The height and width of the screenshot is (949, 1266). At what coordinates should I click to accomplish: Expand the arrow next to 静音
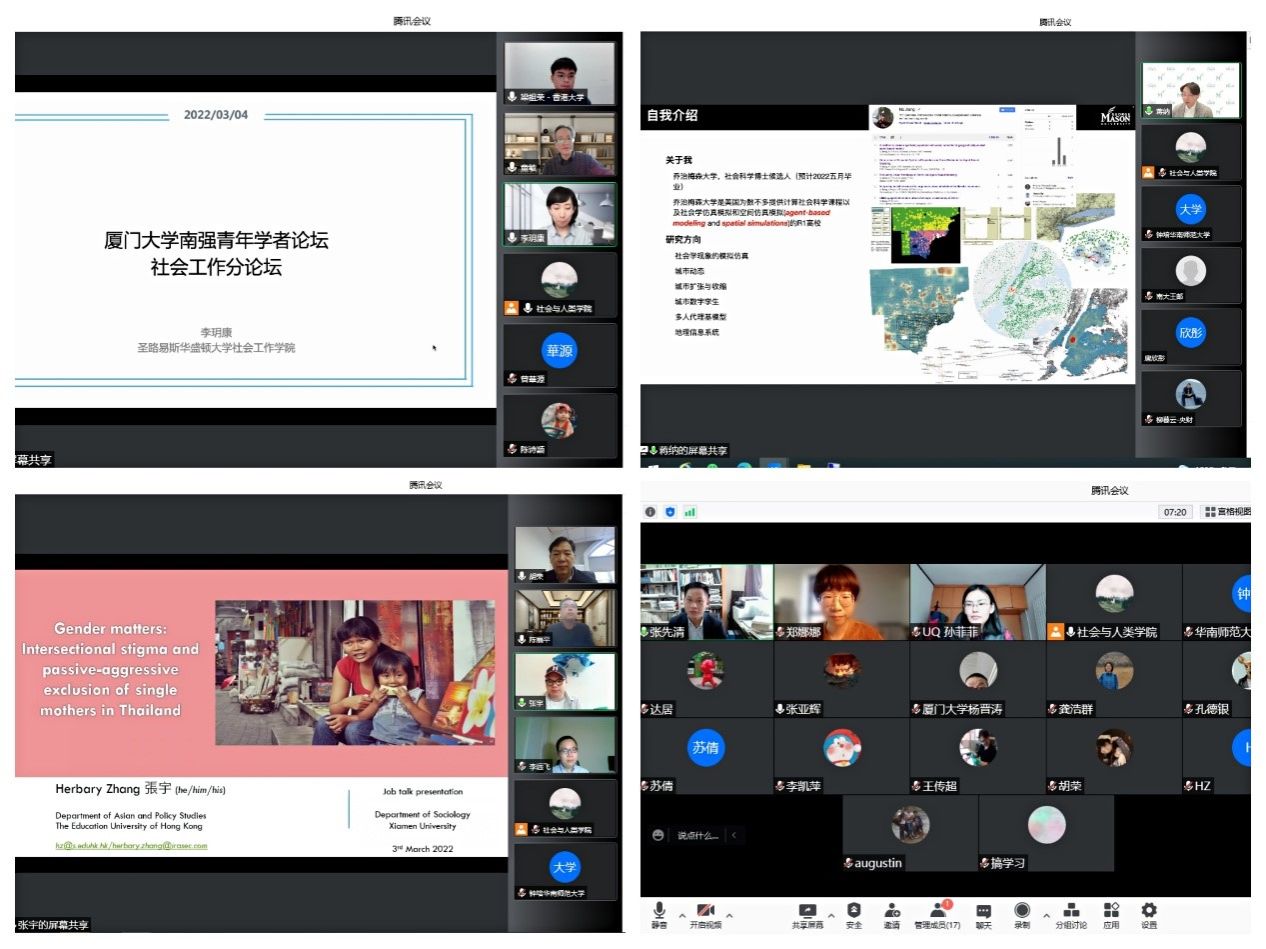click(682, 915)
